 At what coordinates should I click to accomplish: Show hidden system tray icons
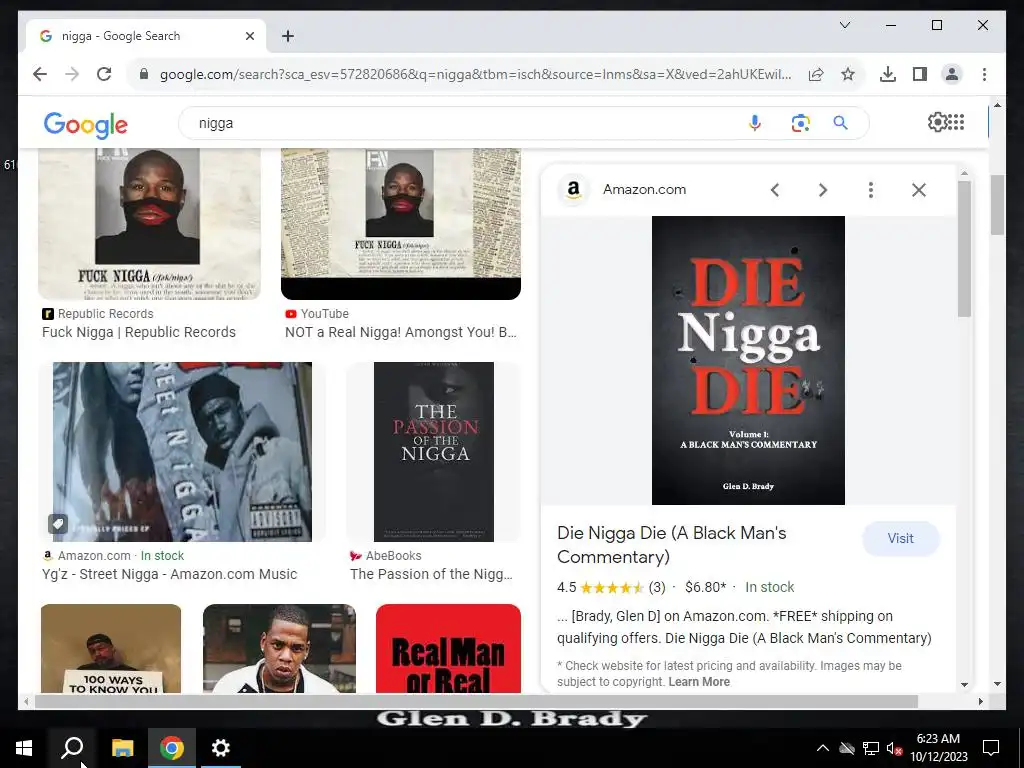click(x=823, y=748)
